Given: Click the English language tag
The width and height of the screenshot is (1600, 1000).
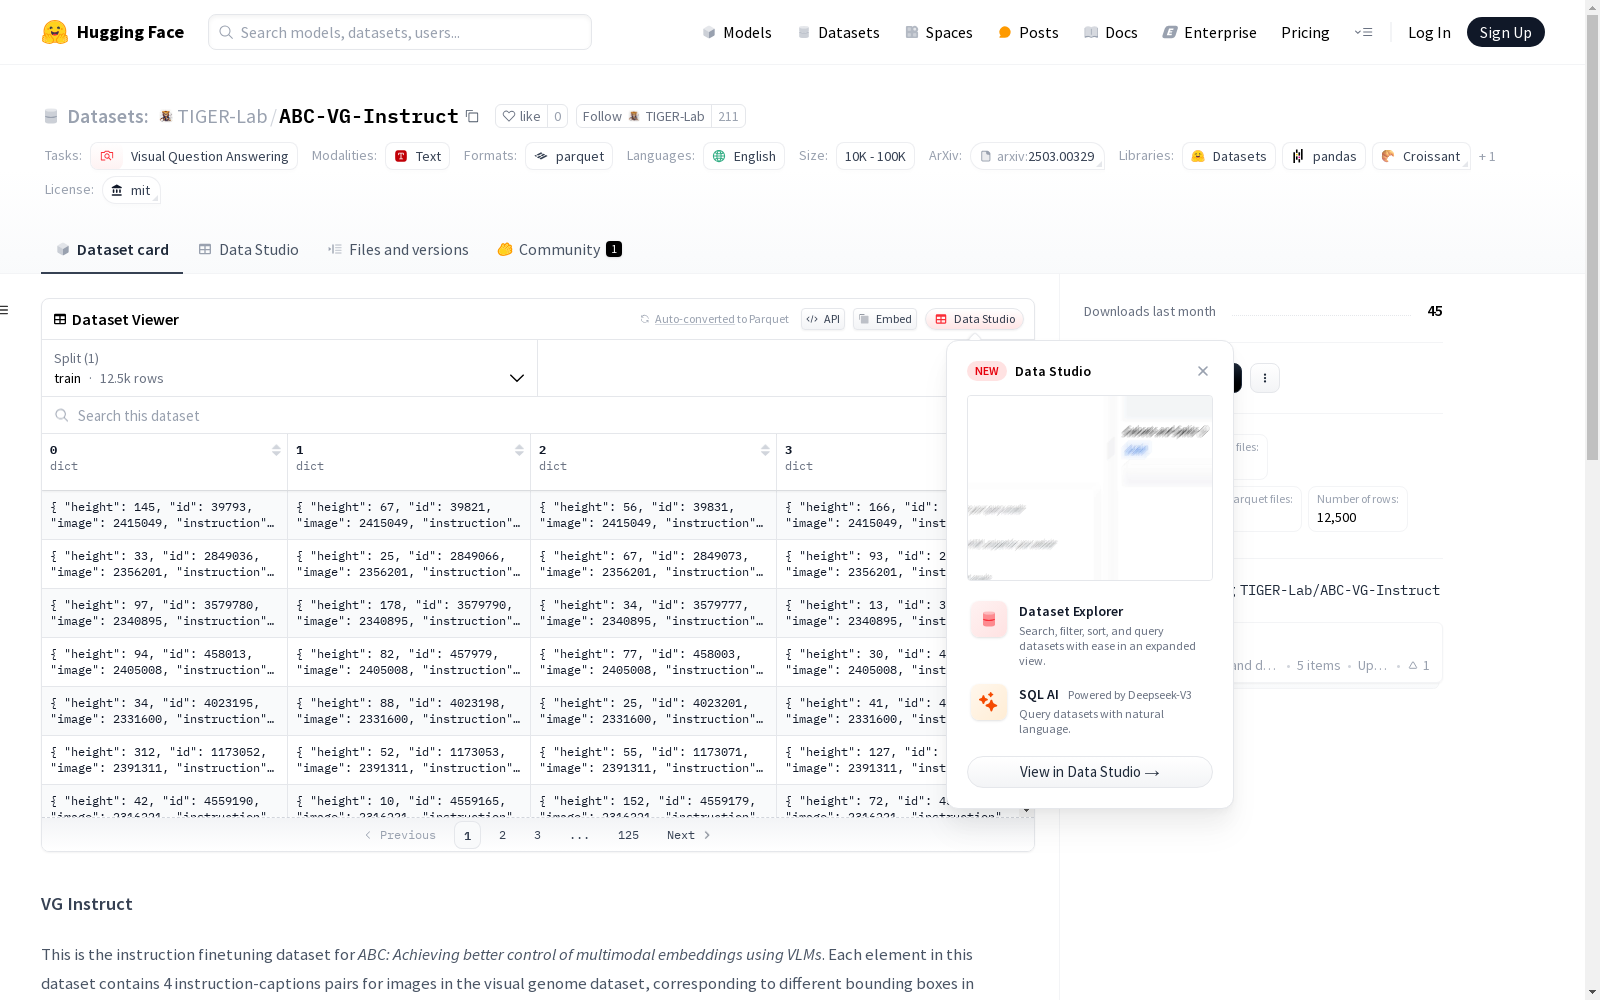Looking at the screenshot, I should (744, 156).
